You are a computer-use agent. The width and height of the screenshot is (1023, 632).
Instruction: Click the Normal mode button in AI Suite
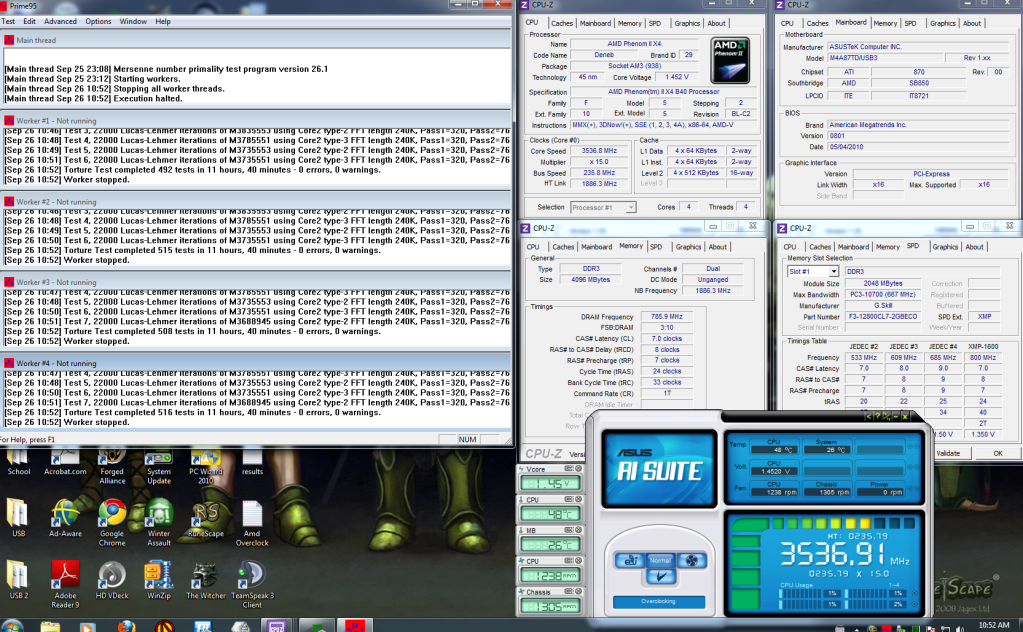[660, 560]
